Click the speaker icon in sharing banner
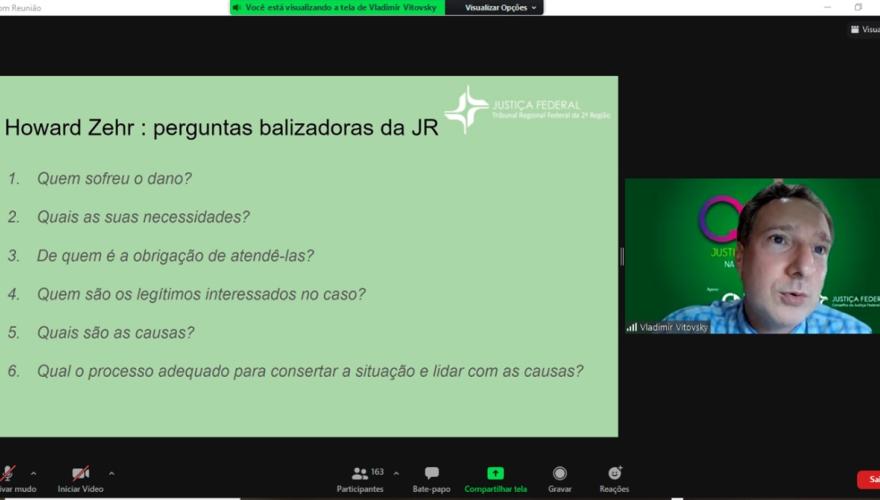Screen dimensions: 880x500 pyautogui.click(x=237, y=8)
